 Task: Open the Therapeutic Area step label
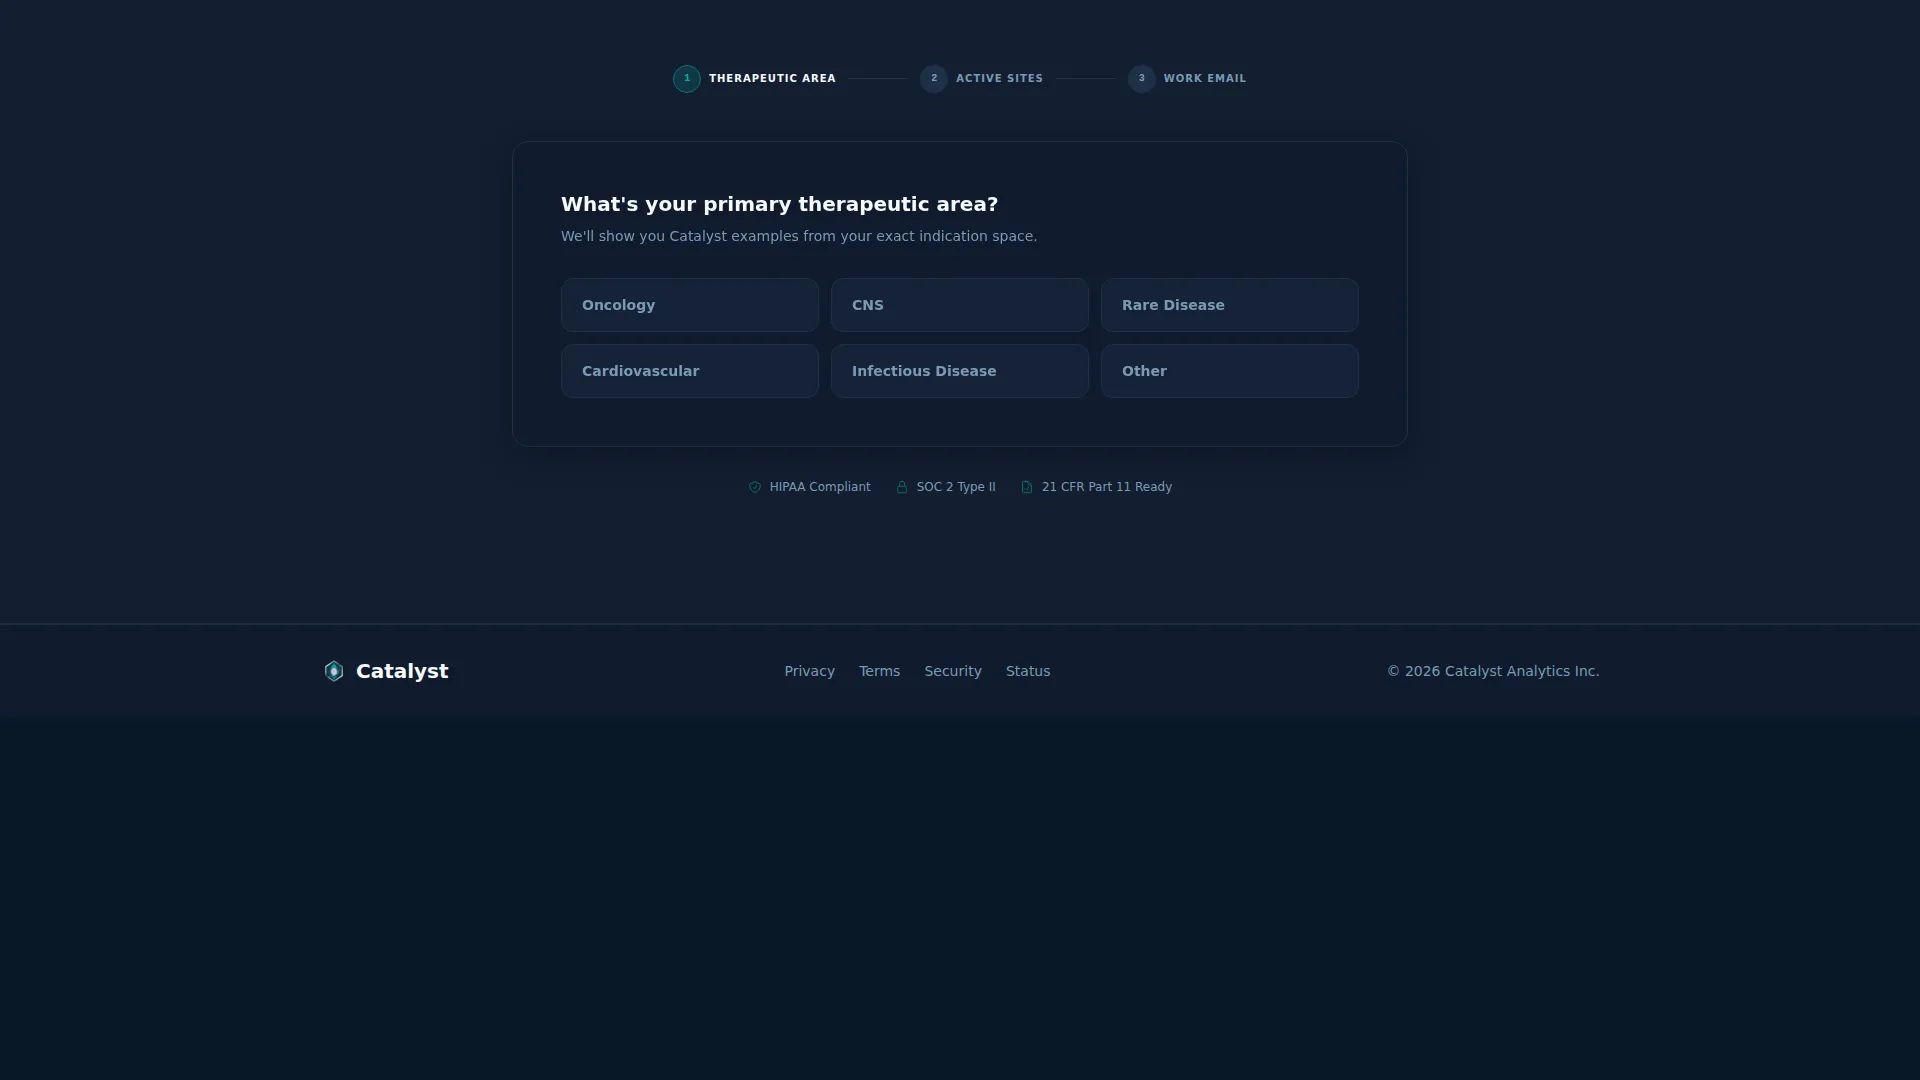tap(772, 79)
